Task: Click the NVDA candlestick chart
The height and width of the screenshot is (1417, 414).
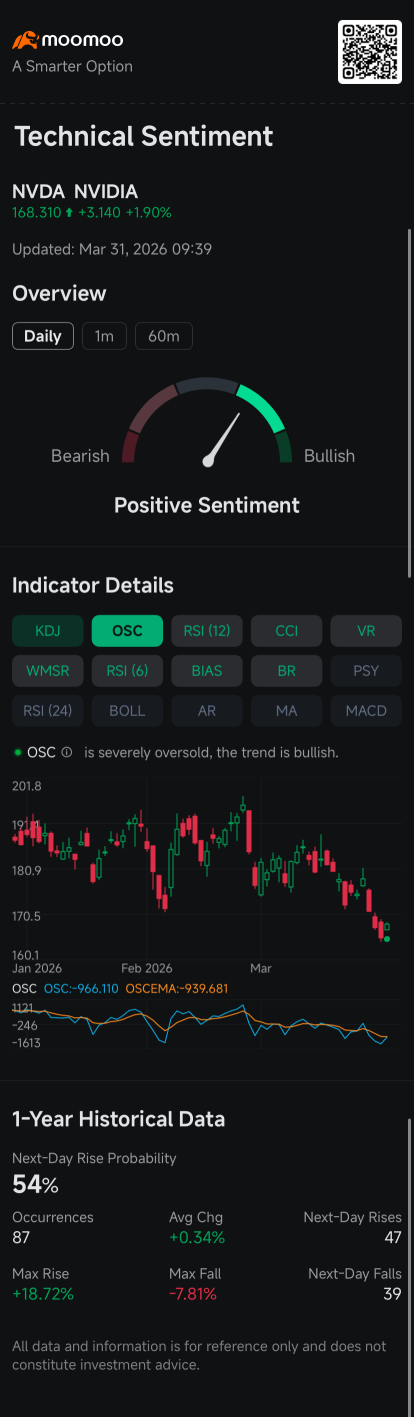Action: [206, 871]
